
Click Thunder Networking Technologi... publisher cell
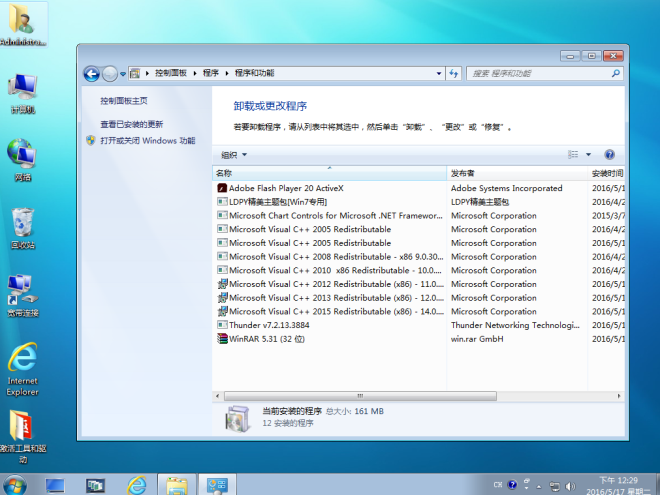tap(515, 325)
